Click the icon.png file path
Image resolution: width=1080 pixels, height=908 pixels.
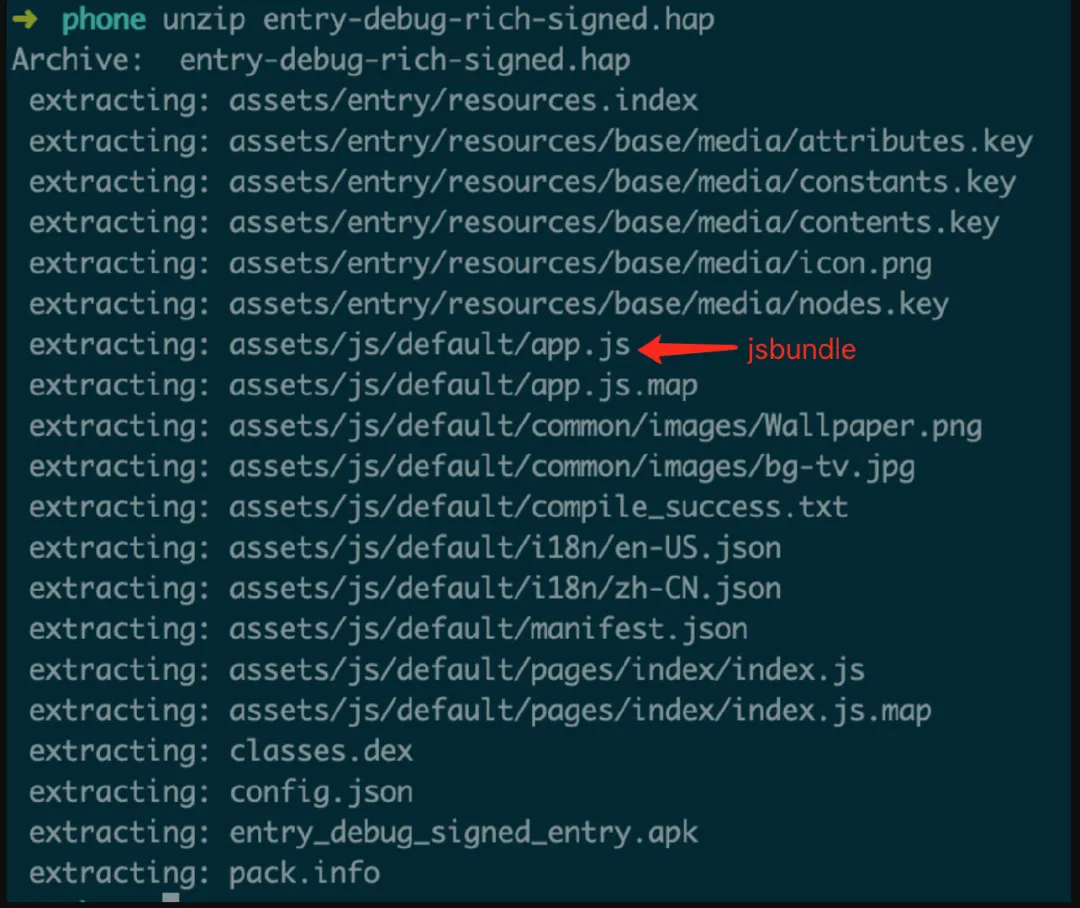click(580, 264)
